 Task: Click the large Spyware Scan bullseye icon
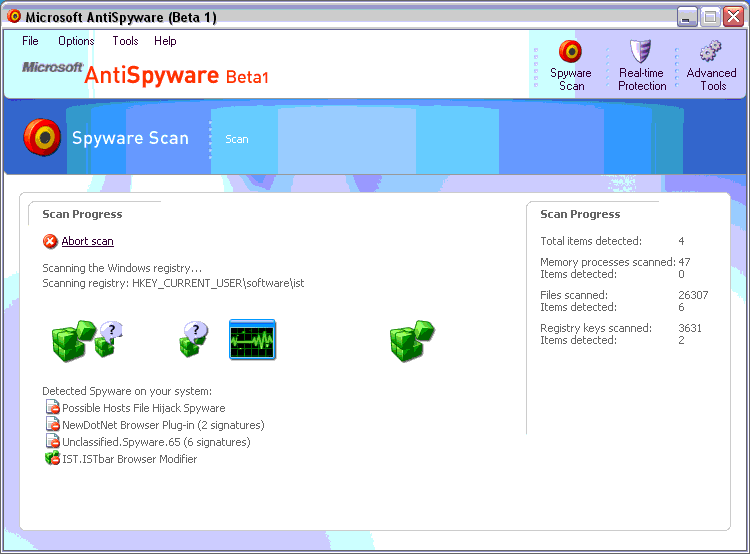pyautogui.click(x=42, y=138)
